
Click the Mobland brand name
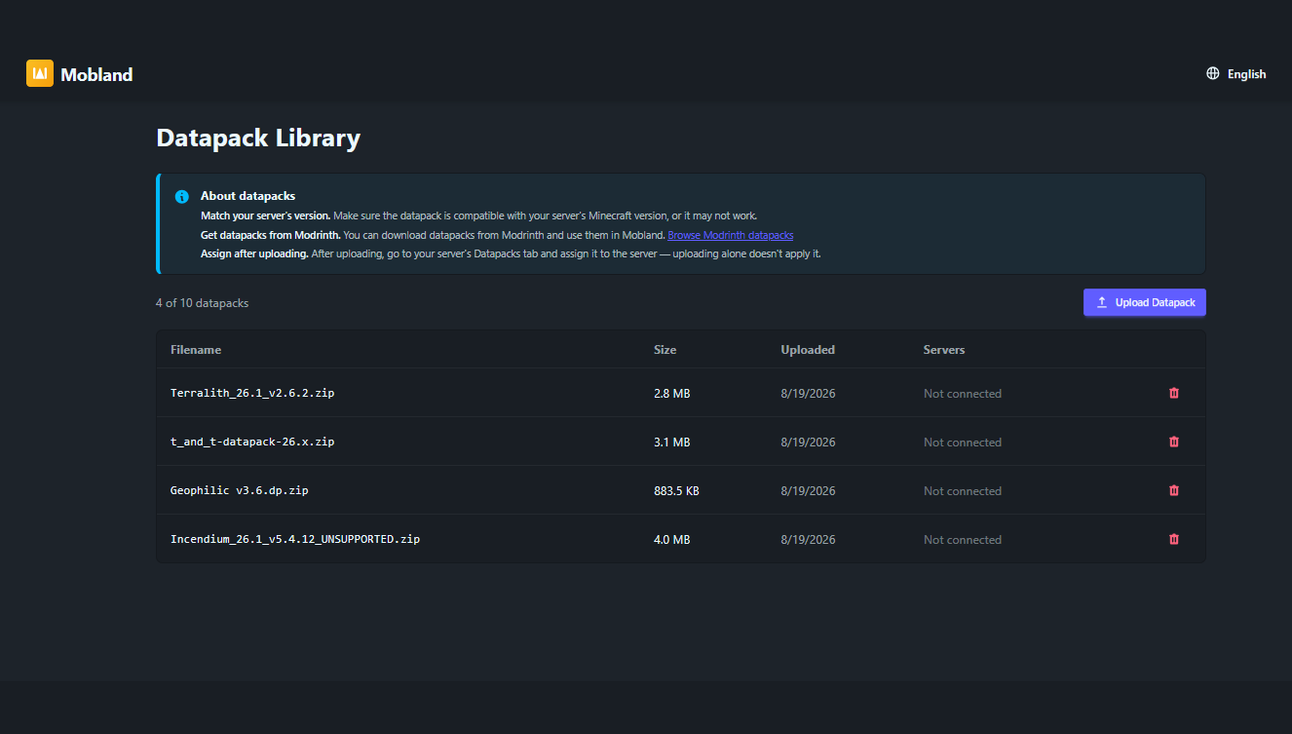(96, 74)
